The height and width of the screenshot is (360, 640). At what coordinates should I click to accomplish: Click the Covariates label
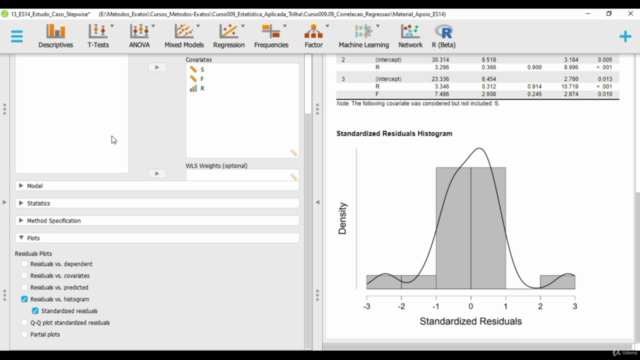click(199, 60)
